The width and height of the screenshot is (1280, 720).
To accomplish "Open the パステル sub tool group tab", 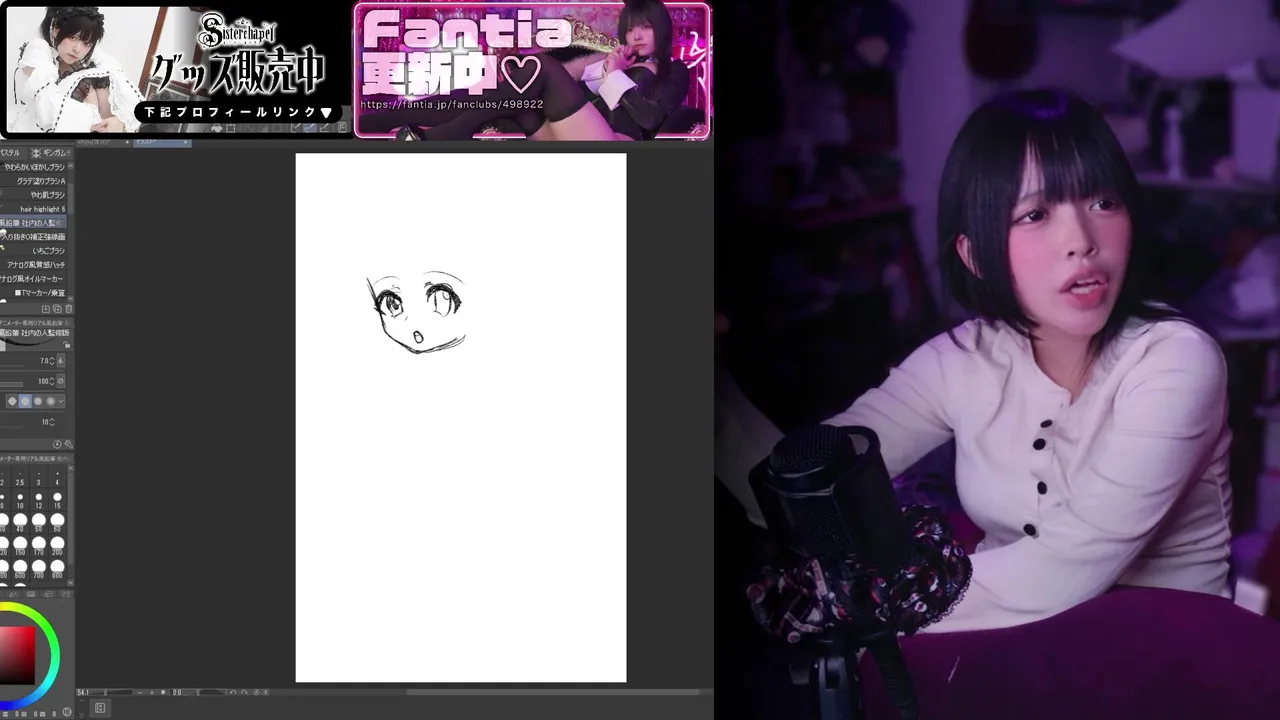I will coord(11,152).
